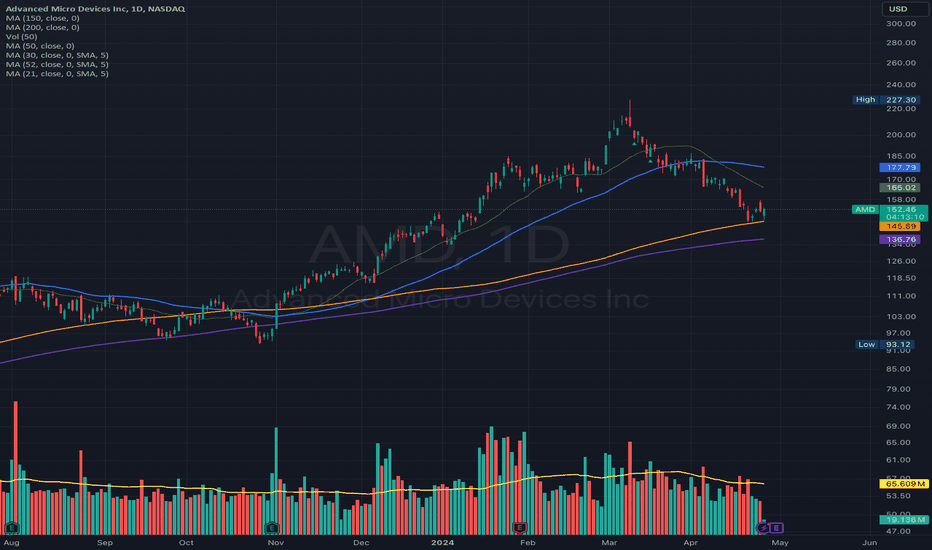Click the Sep label on time axis
The width and height of the screenshot is (932, 550).
click(x=105, y=542)
